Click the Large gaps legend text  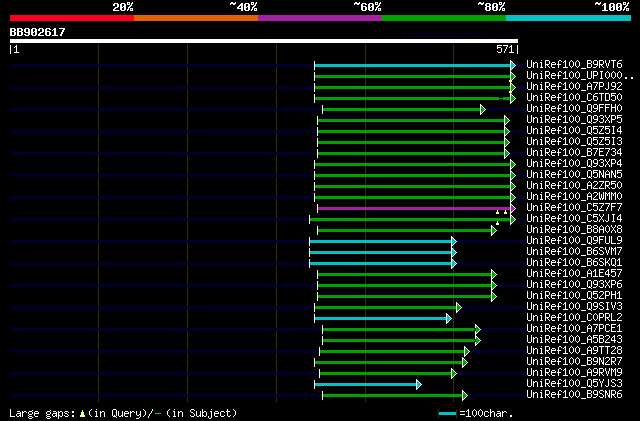[x=123, y=413]
